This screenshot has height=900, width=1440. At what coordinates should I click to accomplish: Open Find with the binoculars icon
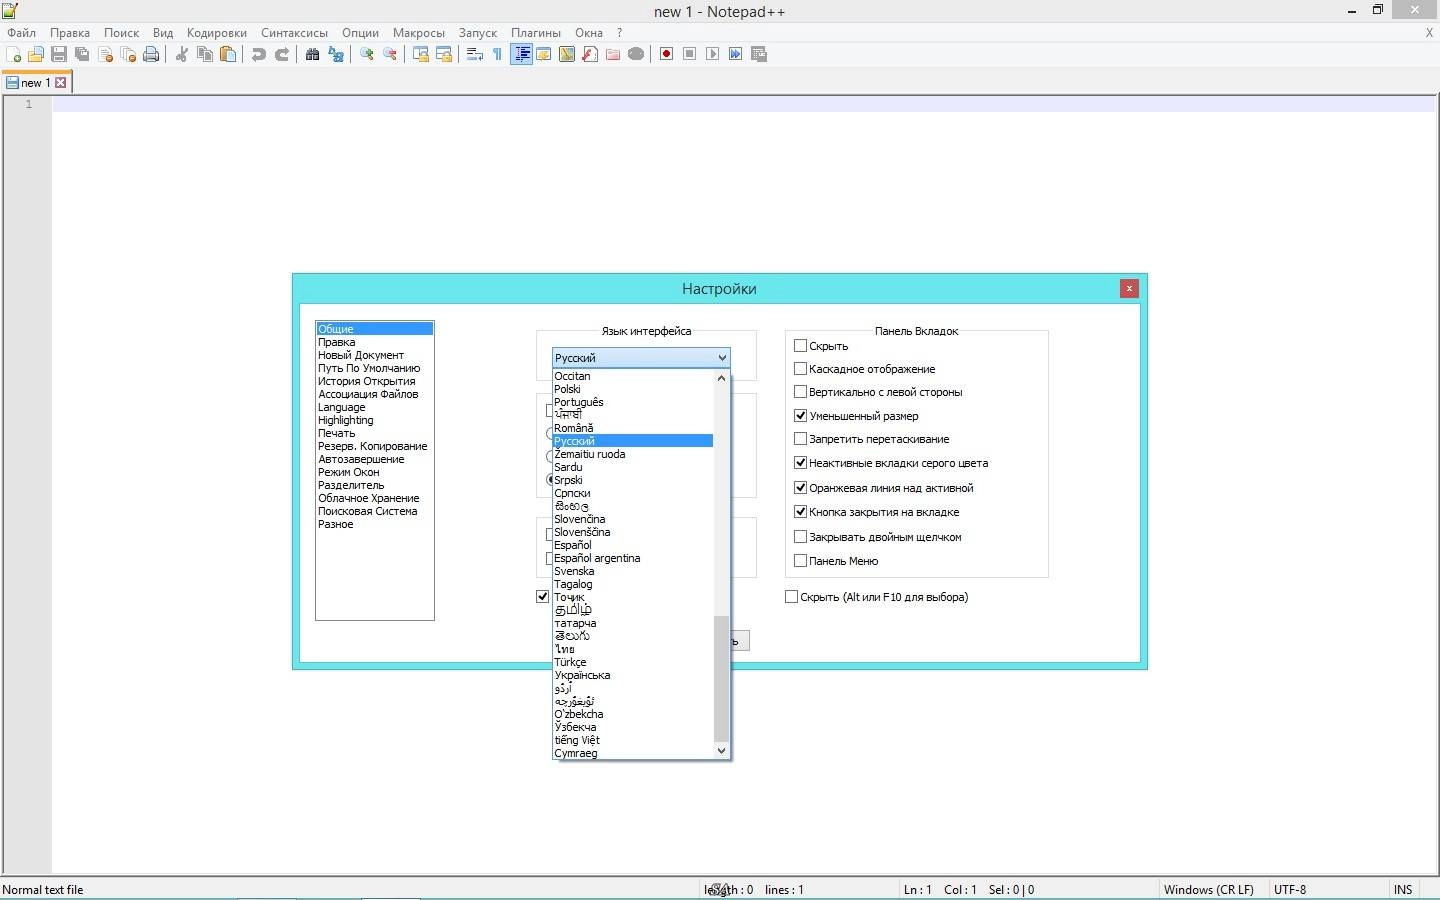coord(313,54)
